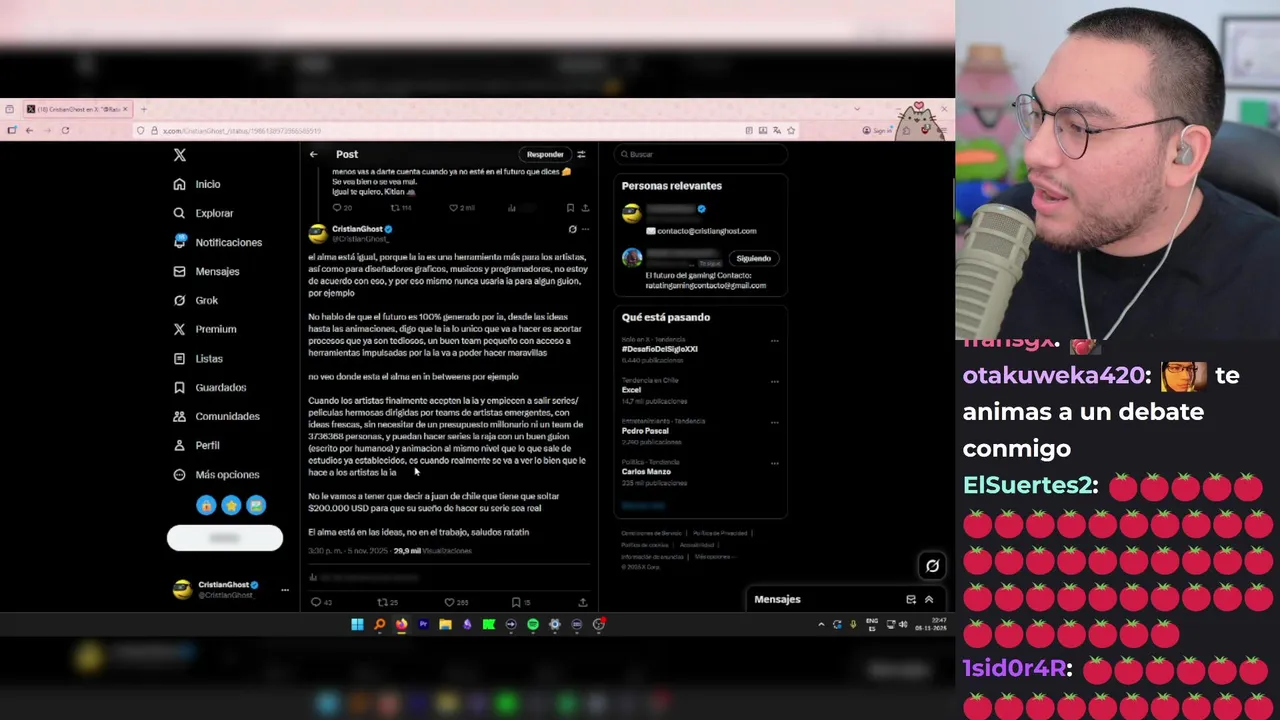Viewport: 1280px width, 720px height.
Task: Open Mensajes from the left sidebar
Action: (x=206, y=271)
